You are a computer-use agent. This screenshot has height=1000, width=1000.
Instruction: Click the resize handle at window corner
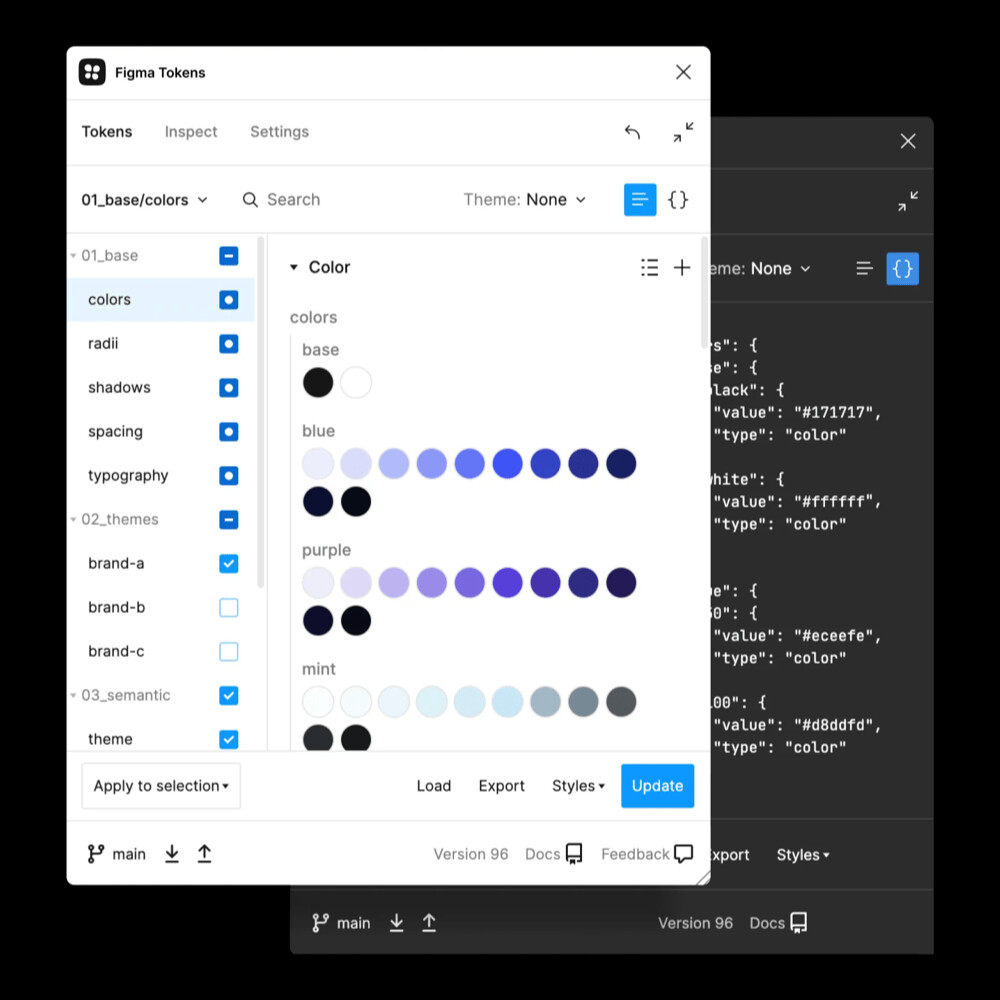point(703,878)
